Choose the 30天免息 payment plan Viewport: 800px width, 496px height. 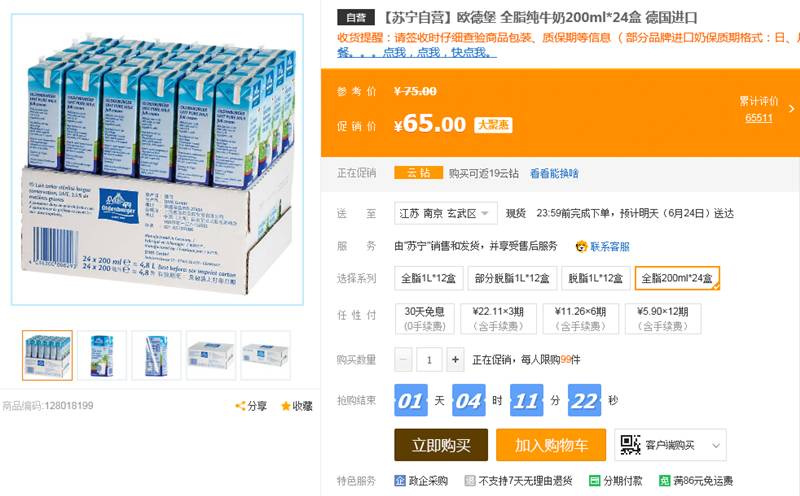point(424,318)
